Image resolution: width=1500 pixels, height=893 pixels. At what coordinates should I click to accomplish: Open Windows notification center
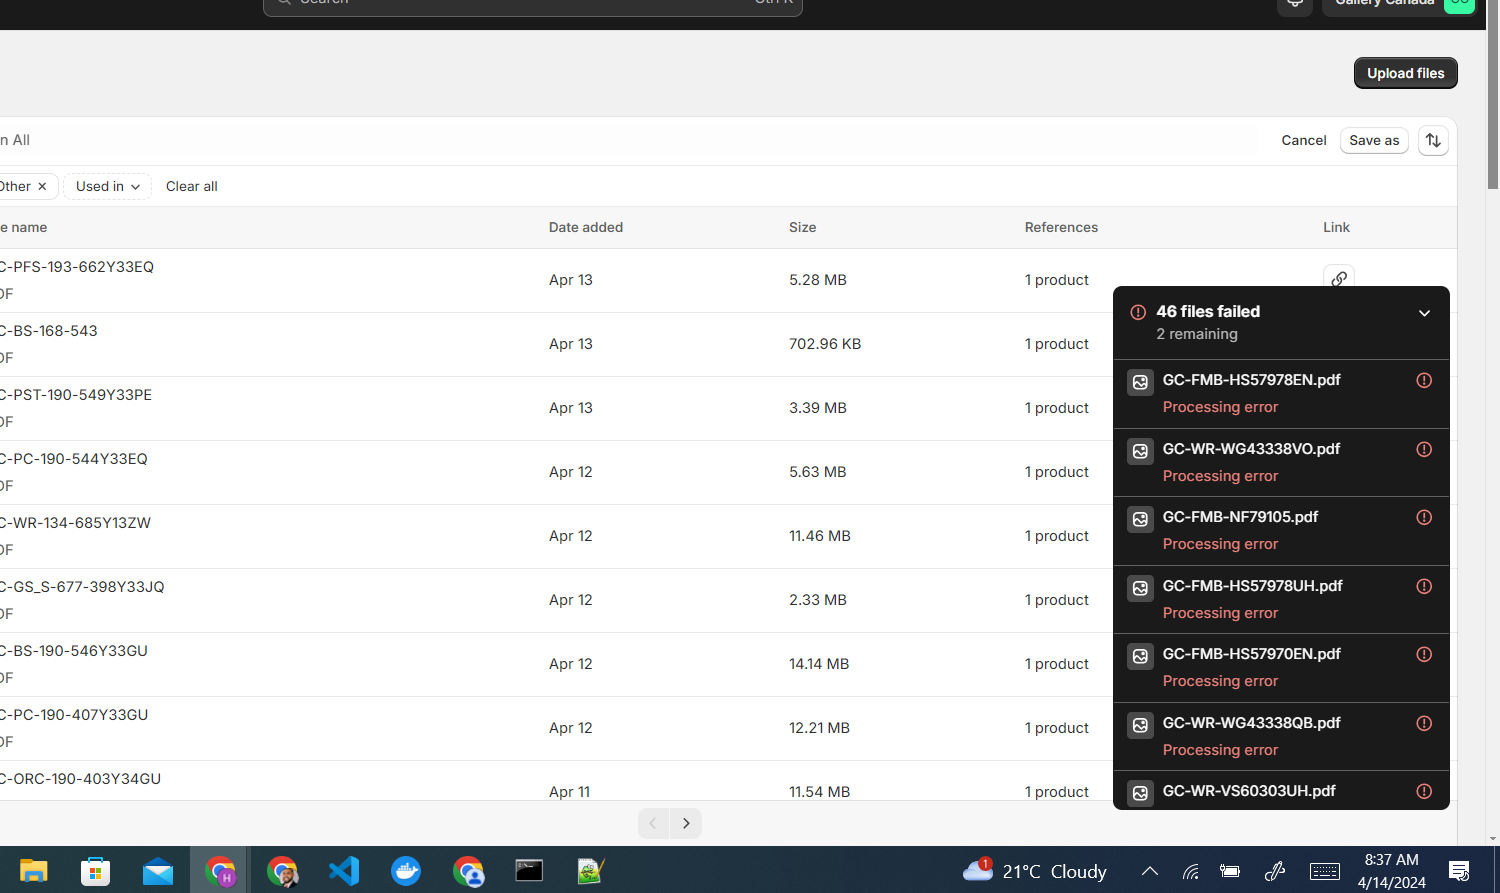tap(1459, 871)
